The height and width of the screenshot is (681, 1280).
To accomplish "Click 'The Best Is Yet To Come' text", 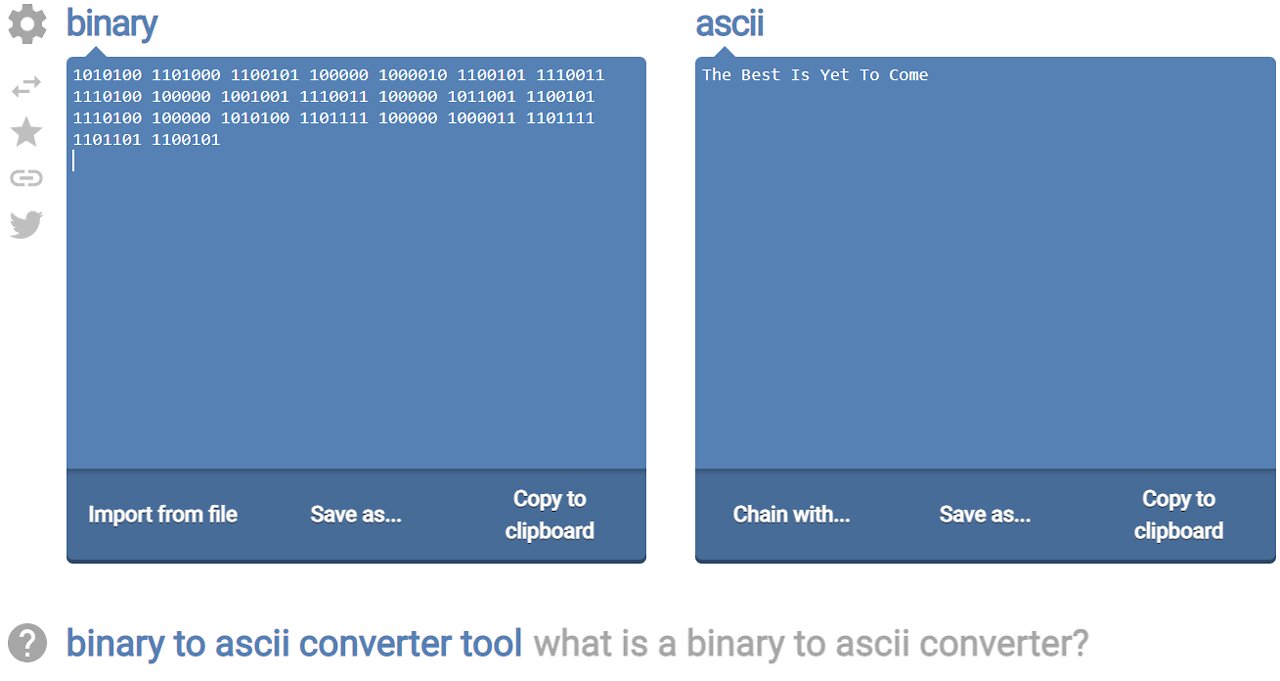I will pos(815,75).
